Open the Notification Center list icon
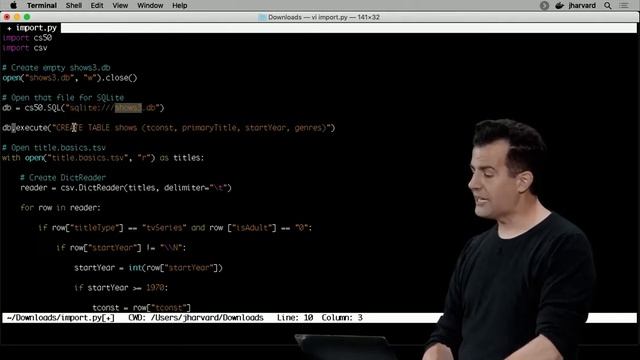 click(624, 5)
